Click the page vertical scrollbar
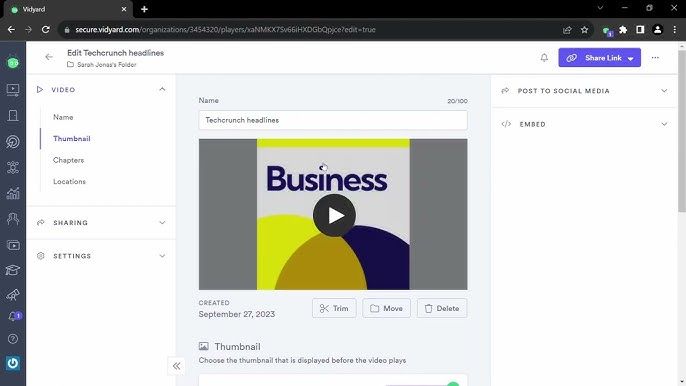The height and width of the screenshot is (386, 686). [682, 131]
